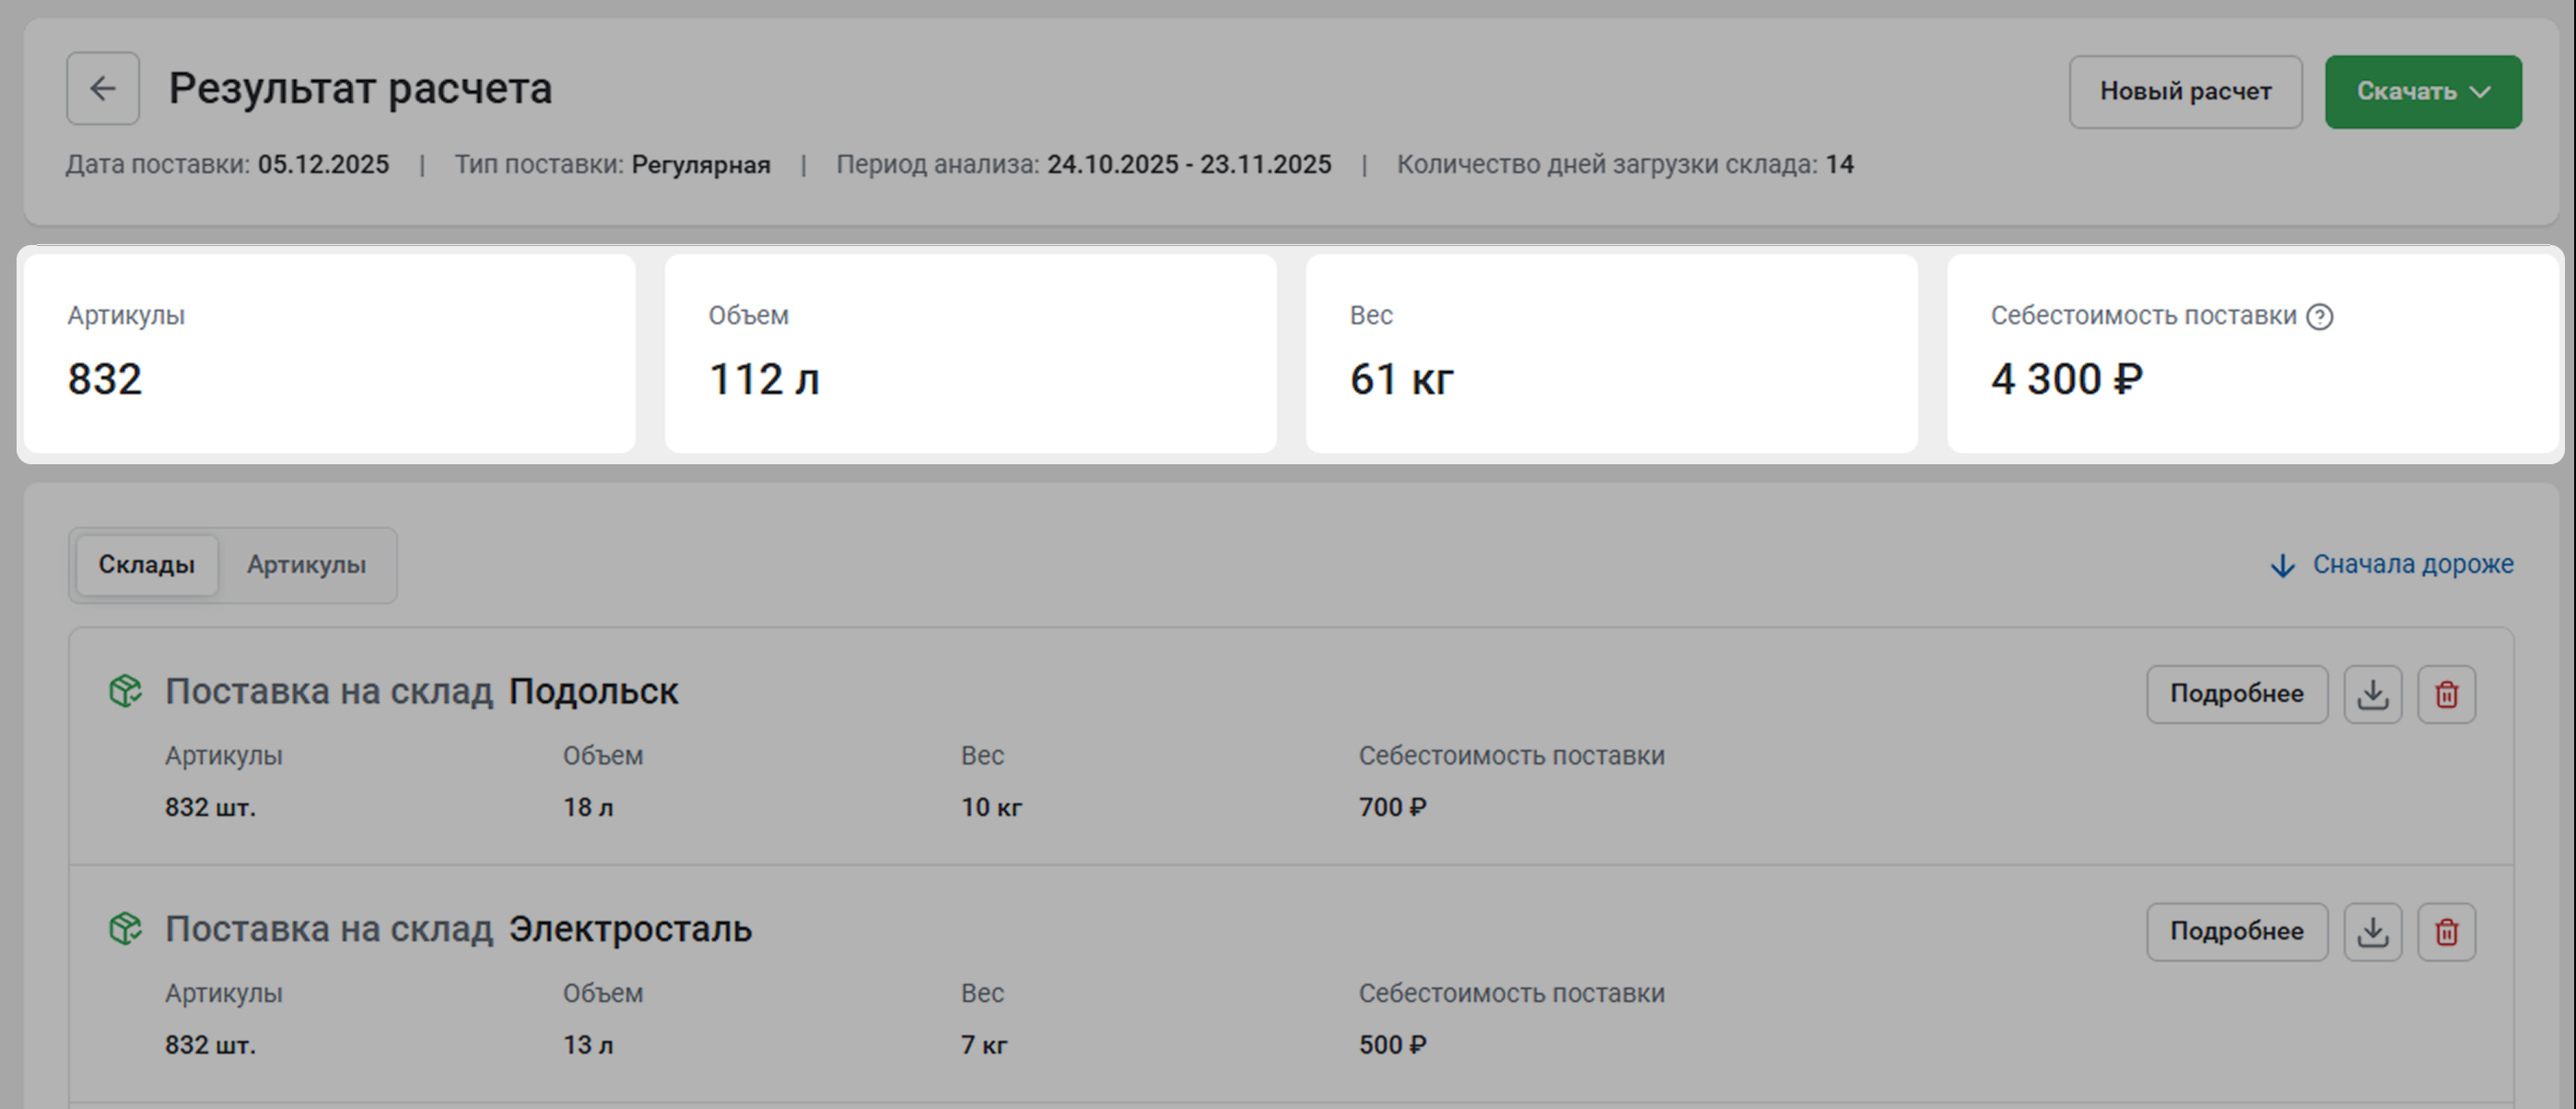This screenshot has width=2576, height=1109.
Task: Open the Скачать dropdown
Action: (2422, 92)
